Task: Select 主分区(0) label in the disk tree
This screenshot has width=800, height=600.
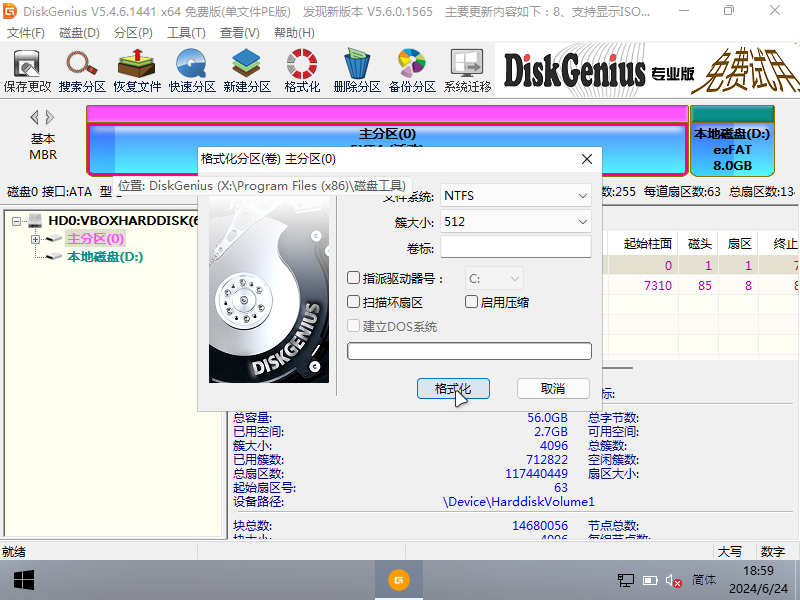Action: pos(95,239)
